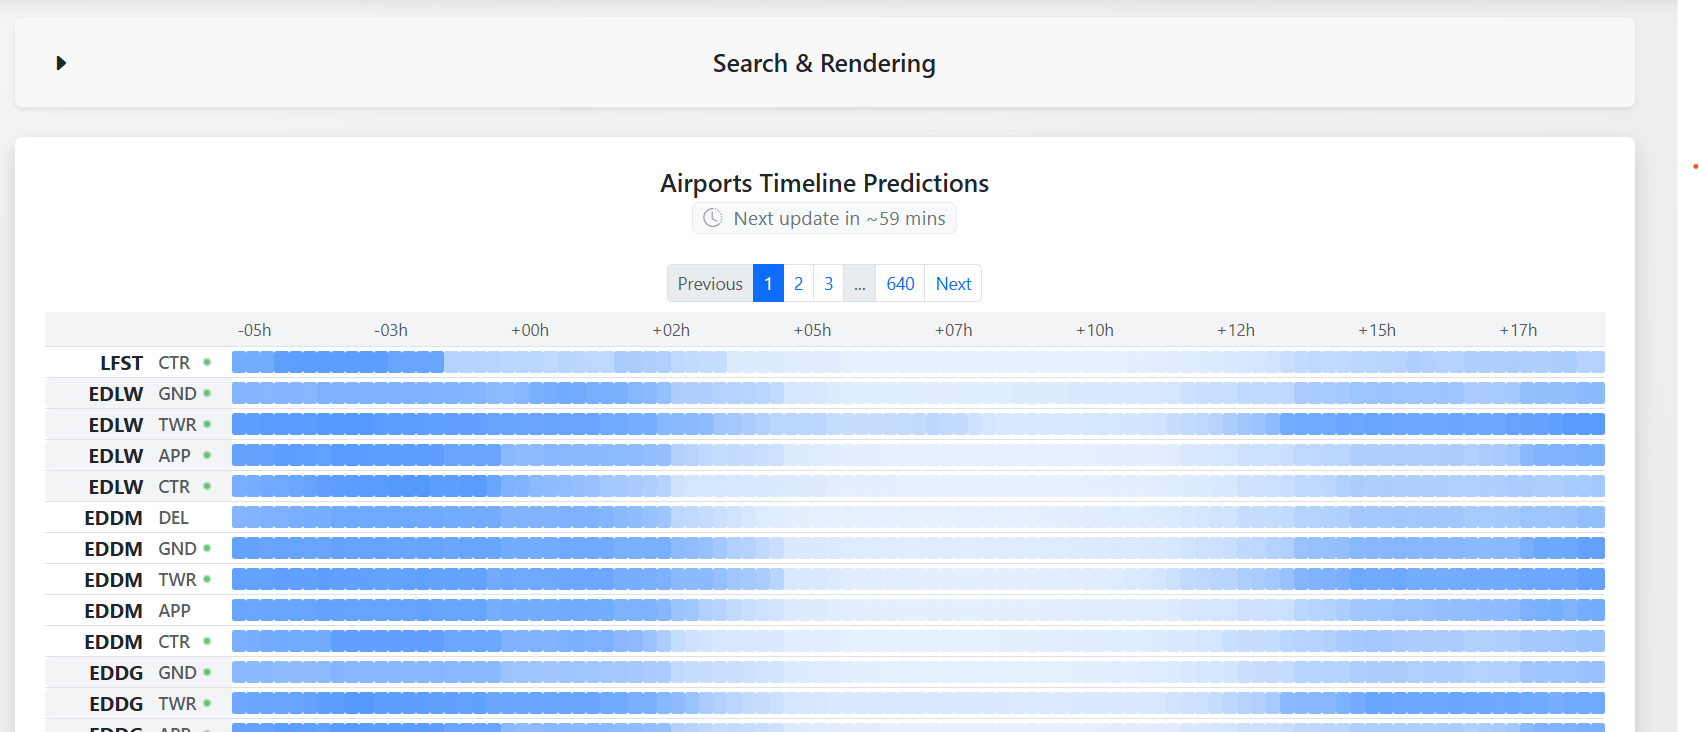Click the +00h marker in timeline header
The image size is (1699, 732).
[530, 330]
